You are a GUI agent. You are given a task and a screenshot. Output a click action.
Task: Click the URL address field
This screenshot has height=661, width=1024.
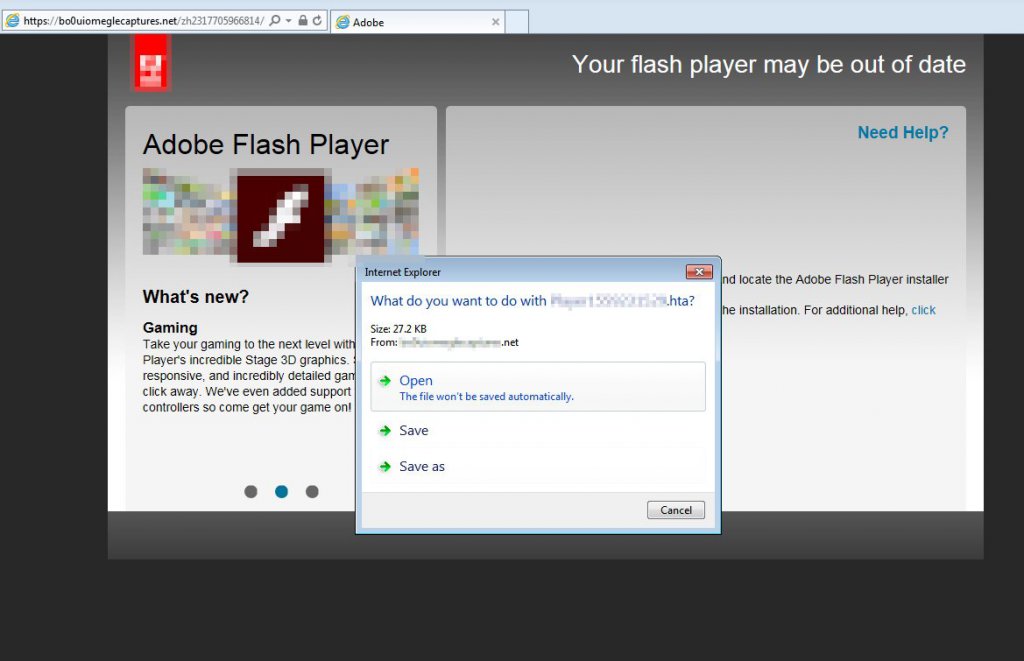[144, 21]
